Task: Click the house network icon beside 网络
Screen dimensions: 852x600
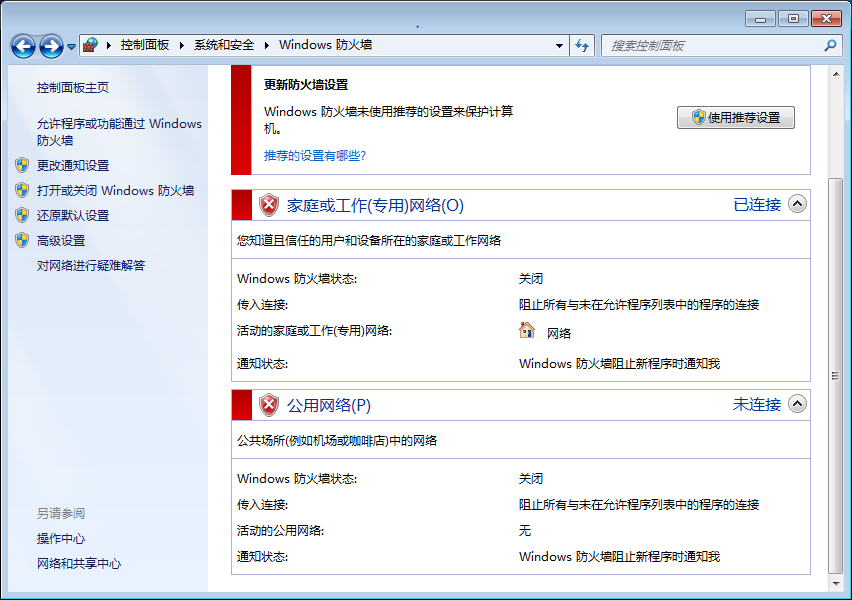Action: tap(527, 330)
